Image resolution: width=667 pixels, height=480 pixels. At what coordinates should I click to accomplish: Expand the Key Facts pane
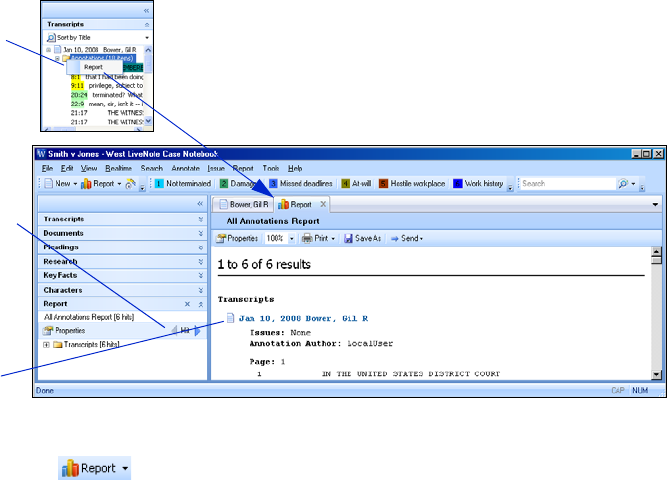tap(201, 276)
